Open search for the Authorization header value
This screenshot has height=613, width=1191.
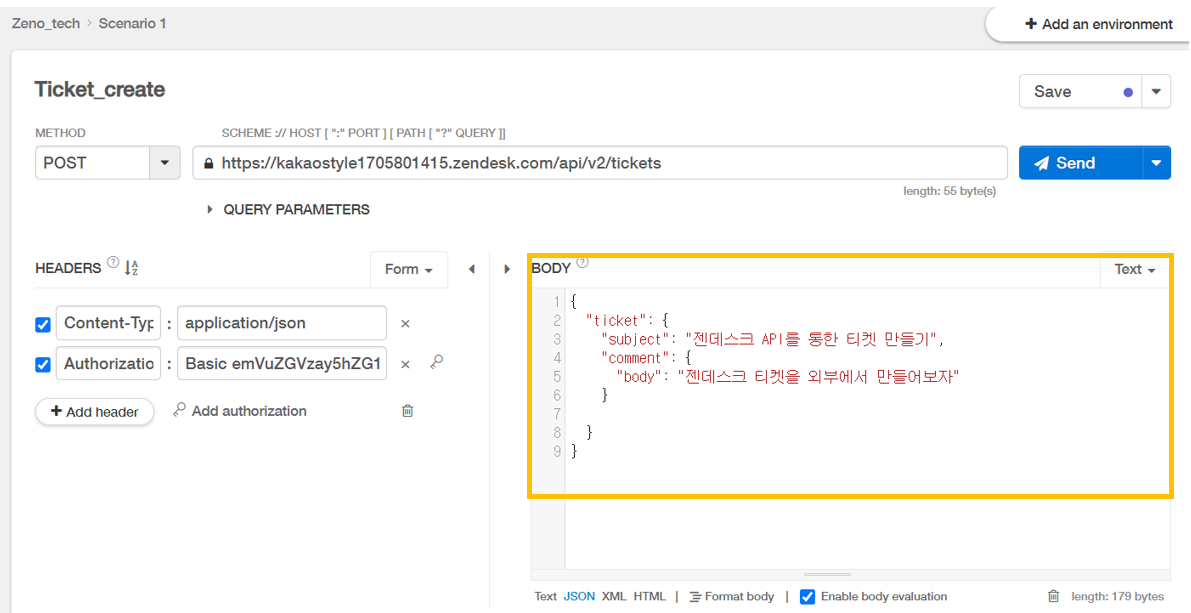(436, 363)
